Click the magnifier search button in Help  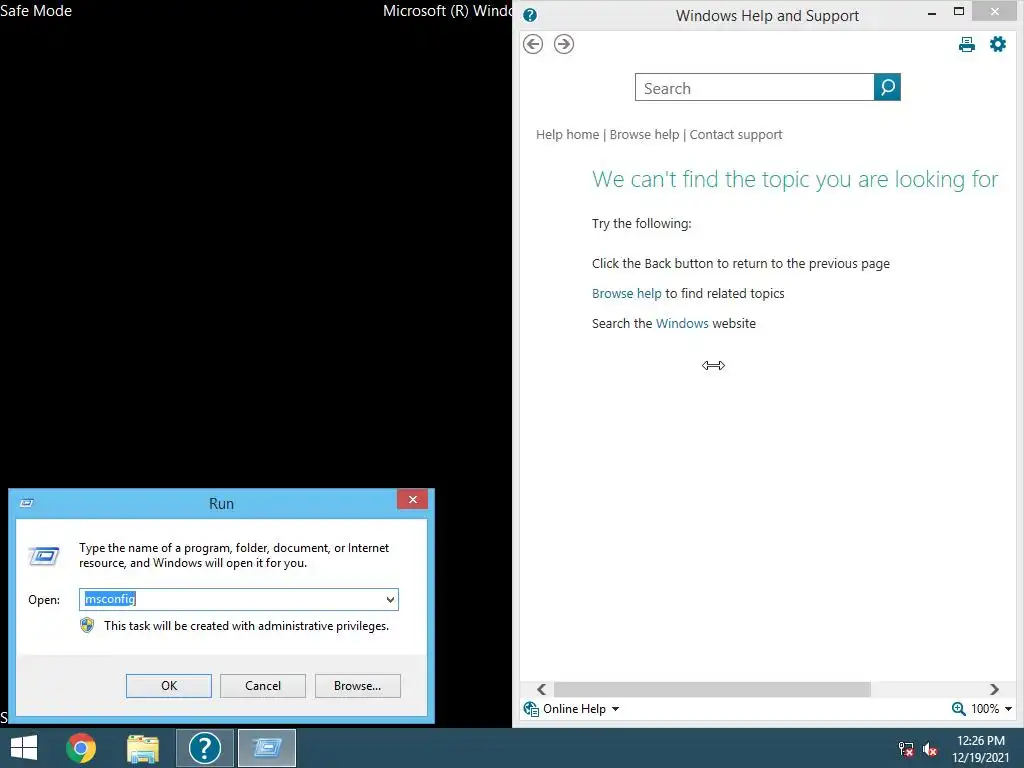tap(887, 87)
